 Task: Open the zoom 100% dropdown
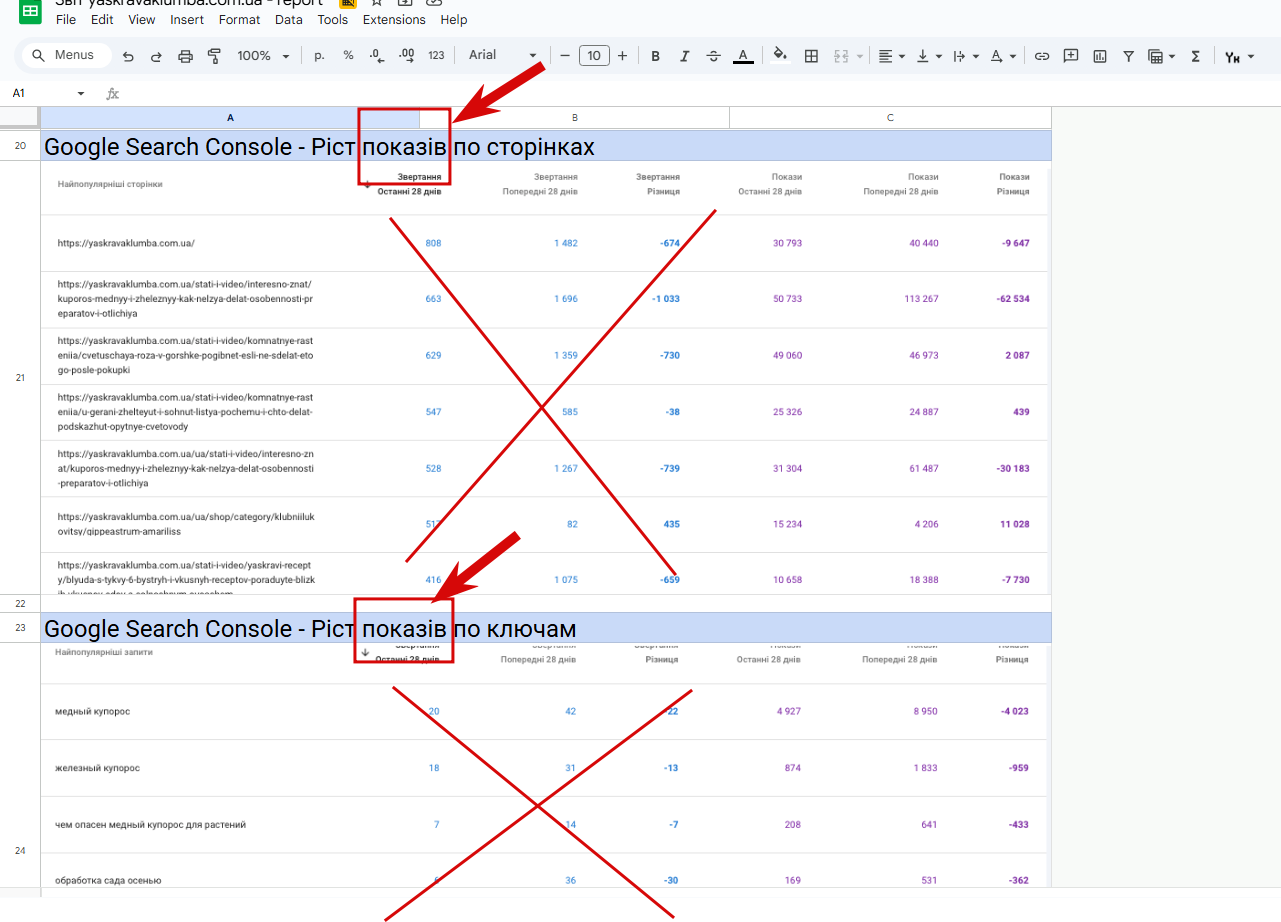[x=264, y=56]
